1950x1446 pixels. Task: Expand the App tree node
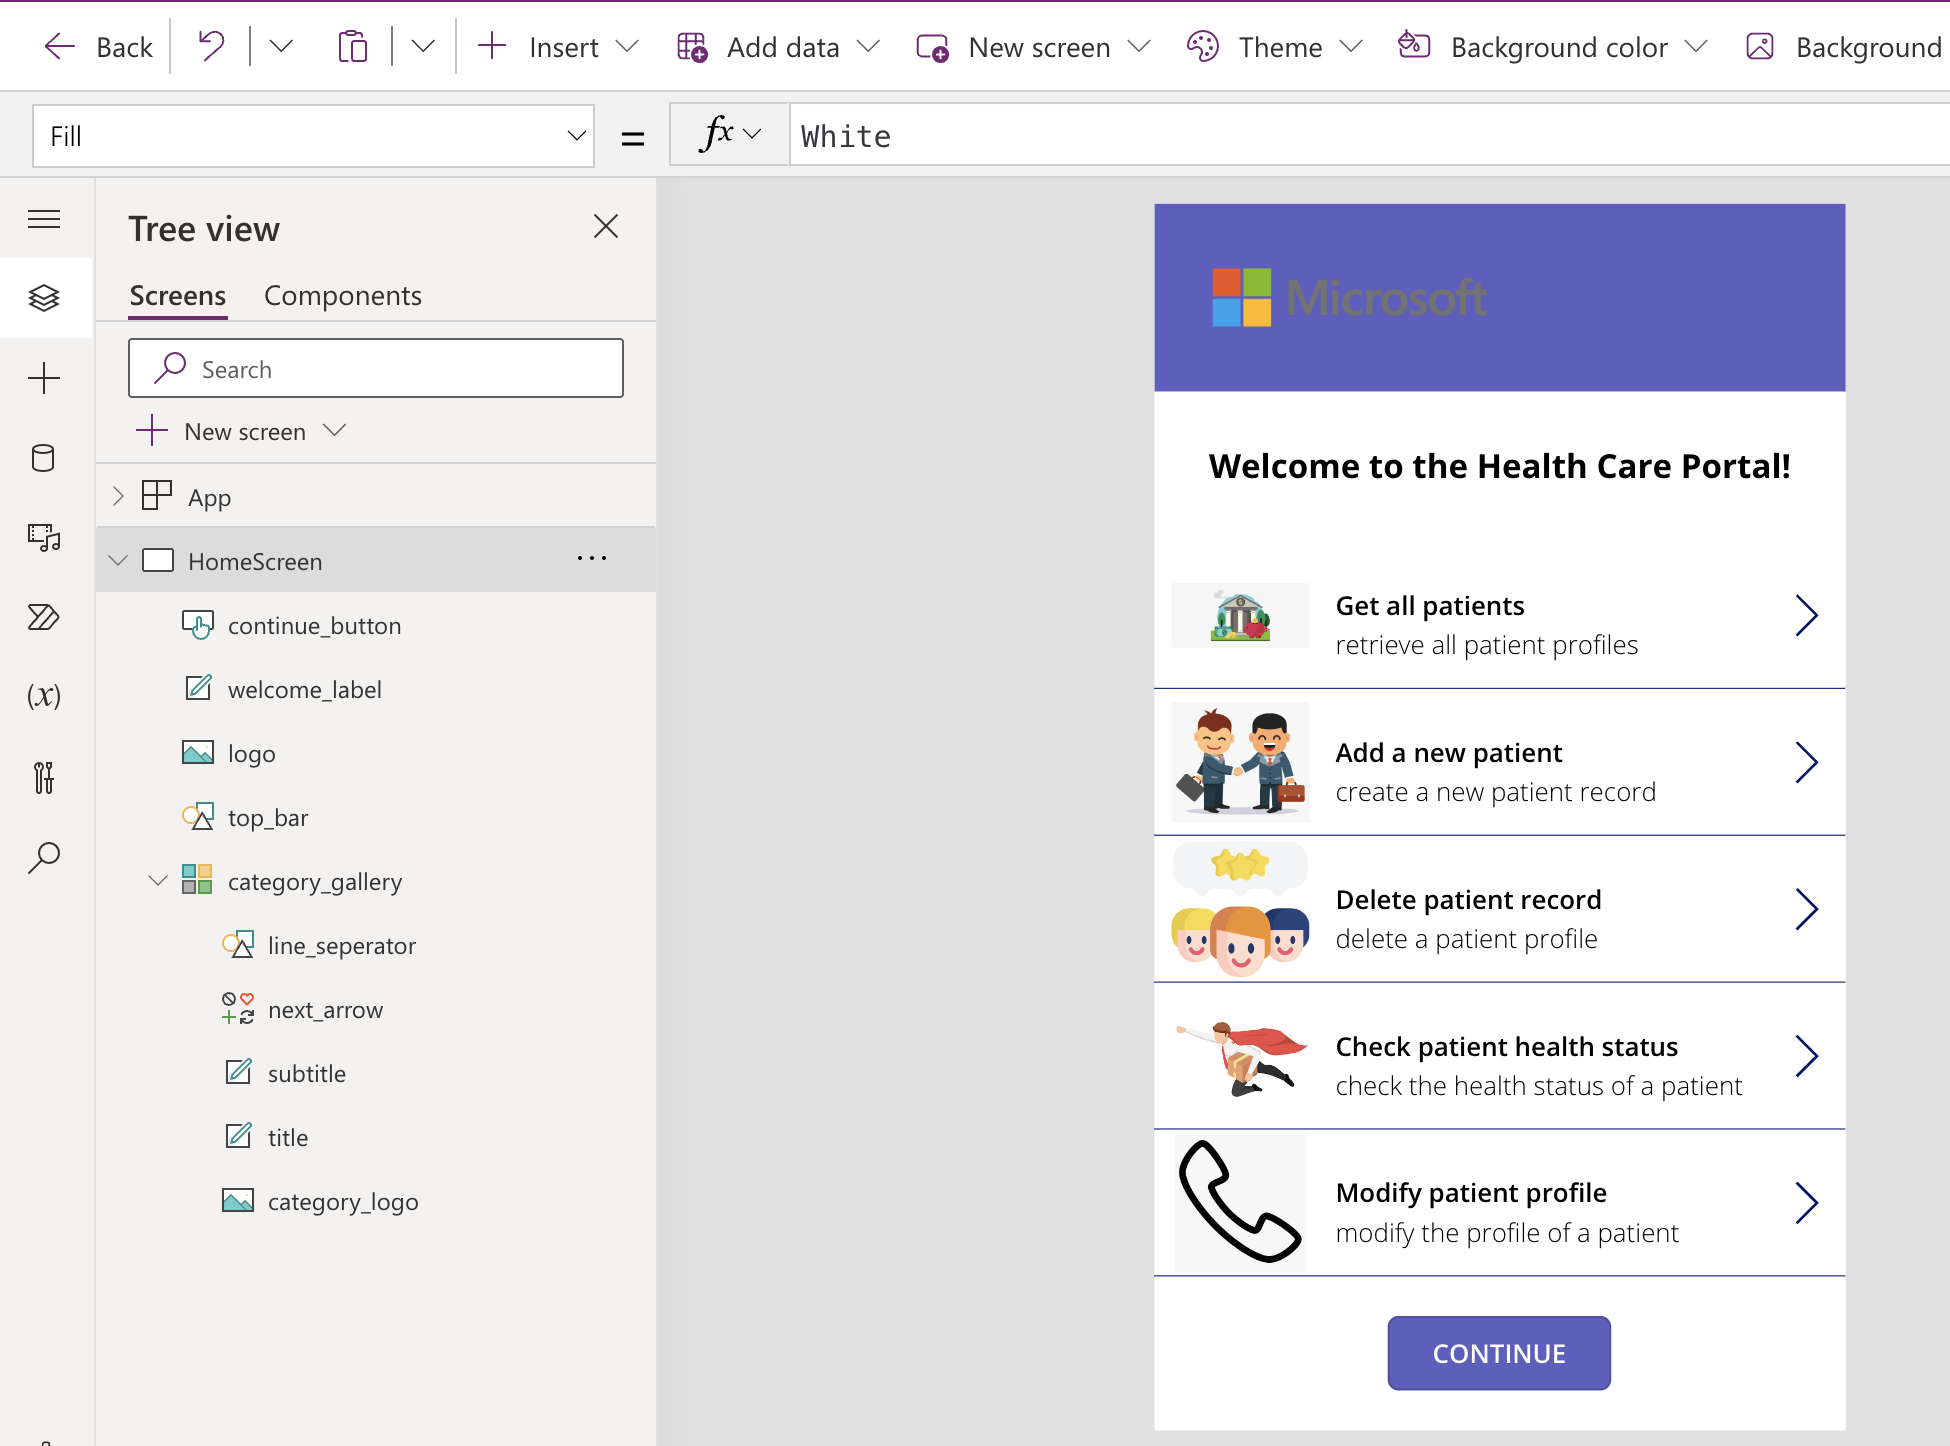coord(118,496)
